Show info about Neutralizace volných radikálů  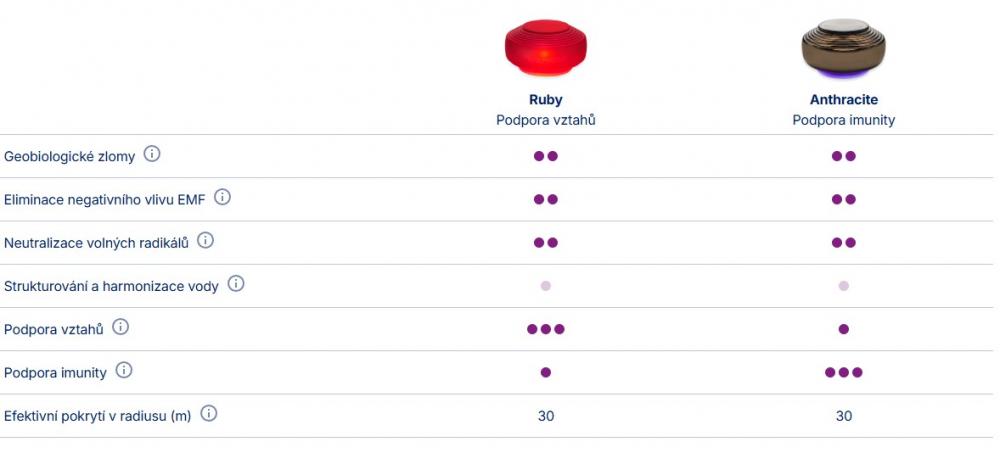coord(205,241)
